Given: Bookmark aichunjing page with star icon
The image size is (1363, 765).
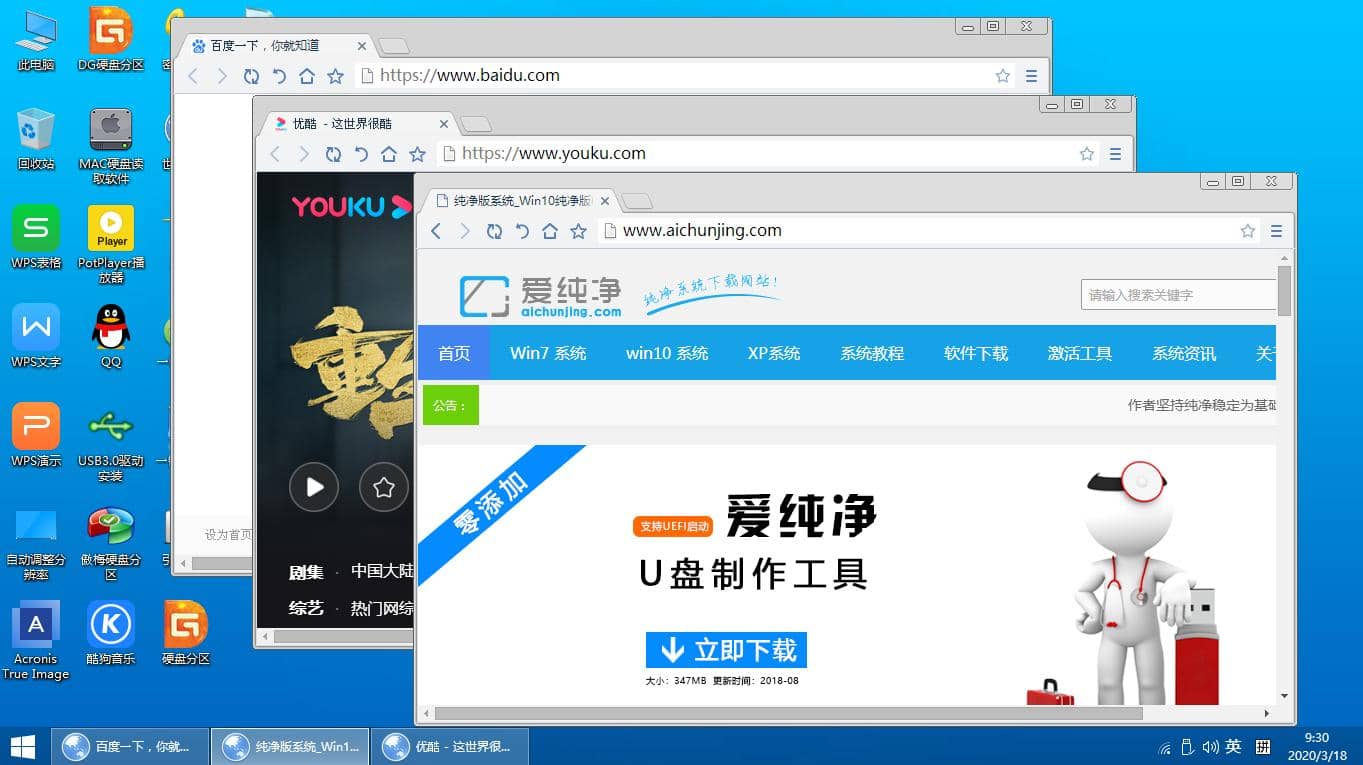Looking at the screenshot, I should (1247, 231).
